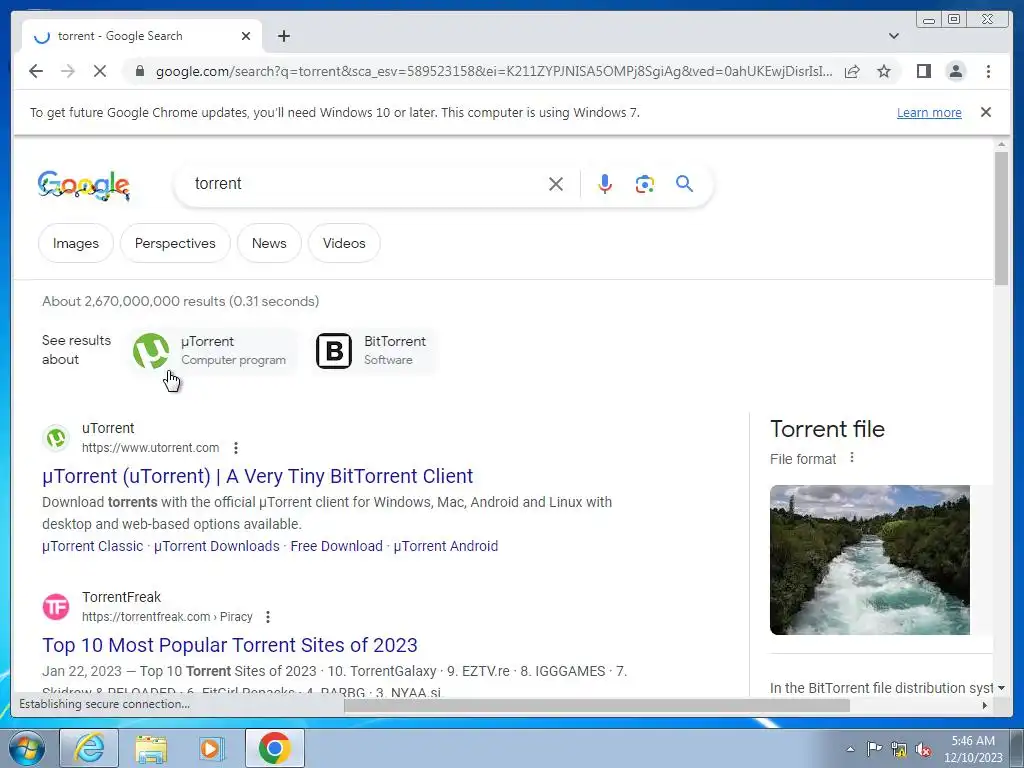The height and width of the screenshot is (768, 1024).
Task: View site information via the lock icon
Action: [x=140, y=71]
